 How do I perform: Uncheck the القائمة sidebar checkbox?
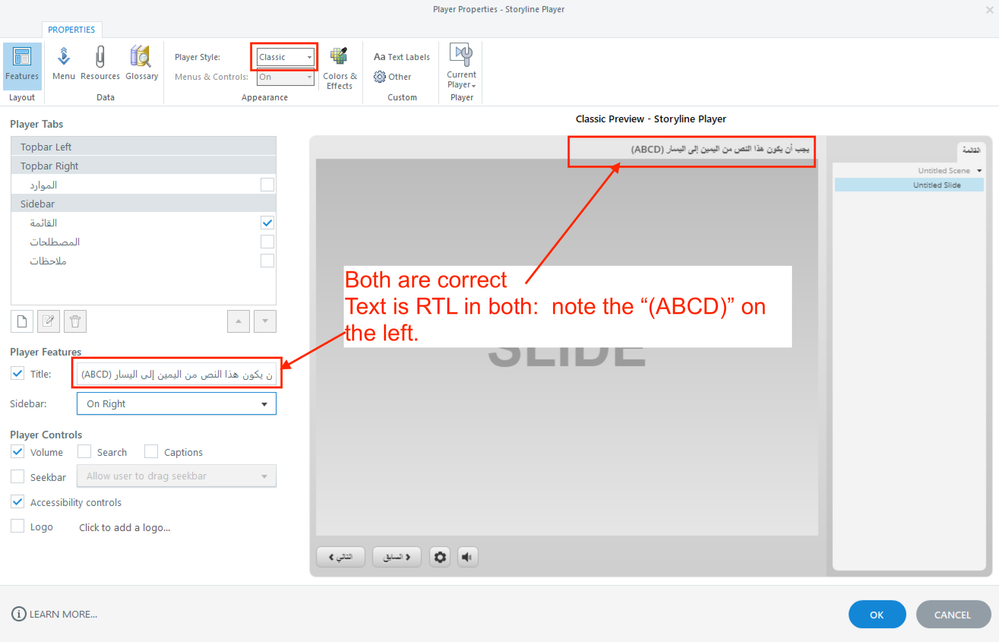tap(268, 223)
